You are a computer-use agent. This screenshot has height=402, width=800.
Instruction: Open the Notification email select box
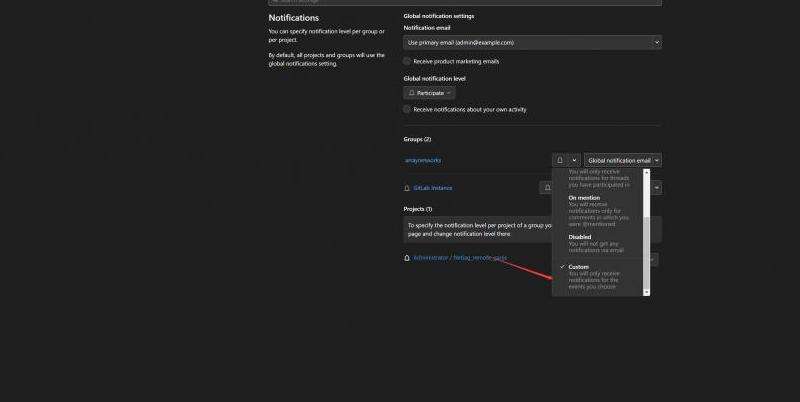click(x=532, y=43)
